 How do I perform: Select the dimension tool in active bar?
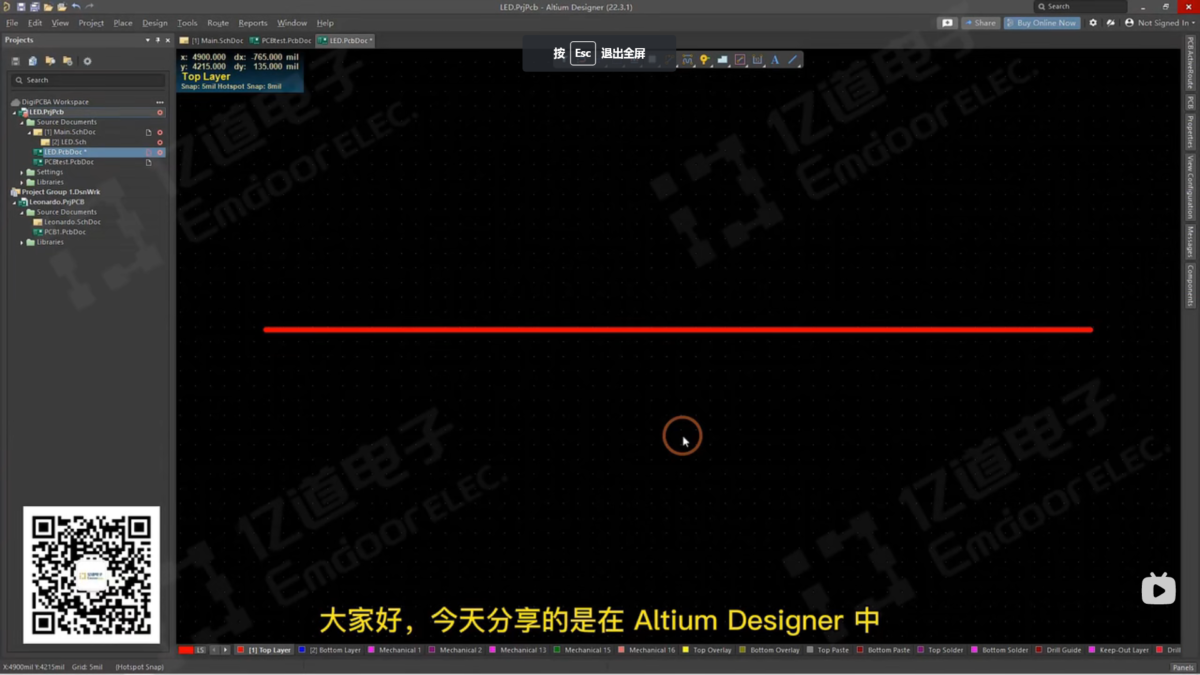[x=757, y=60]
